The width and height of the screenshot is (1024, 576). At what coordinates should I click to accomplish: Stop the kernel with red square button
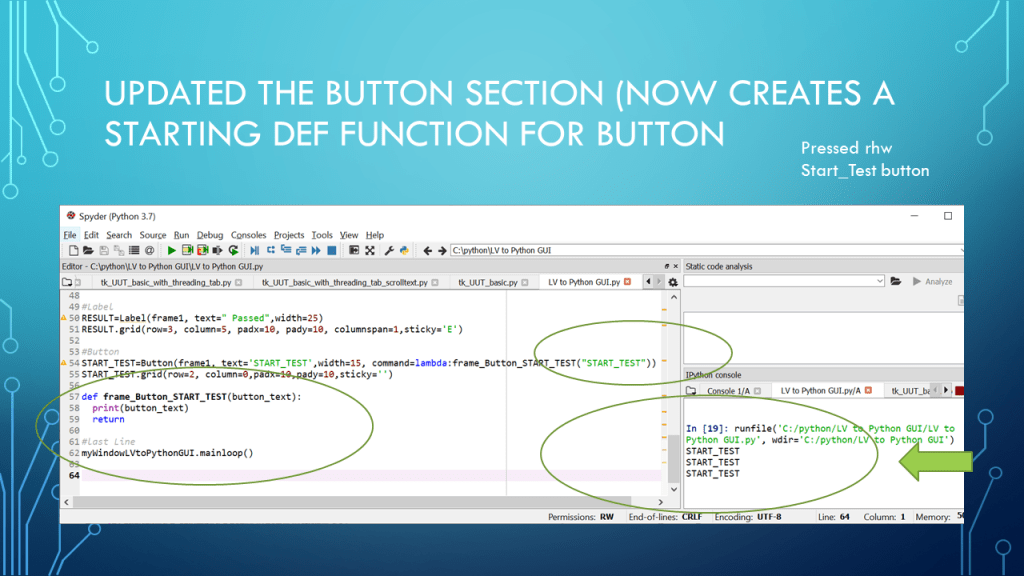coord(959,390)
